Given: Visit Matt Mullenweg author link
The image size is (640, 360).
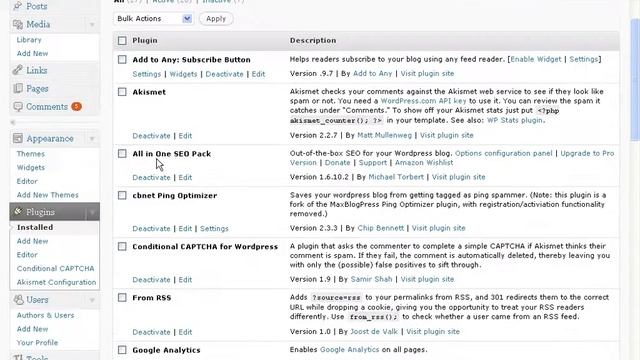Looking at the screenshot, I should (x=384, y=135).
